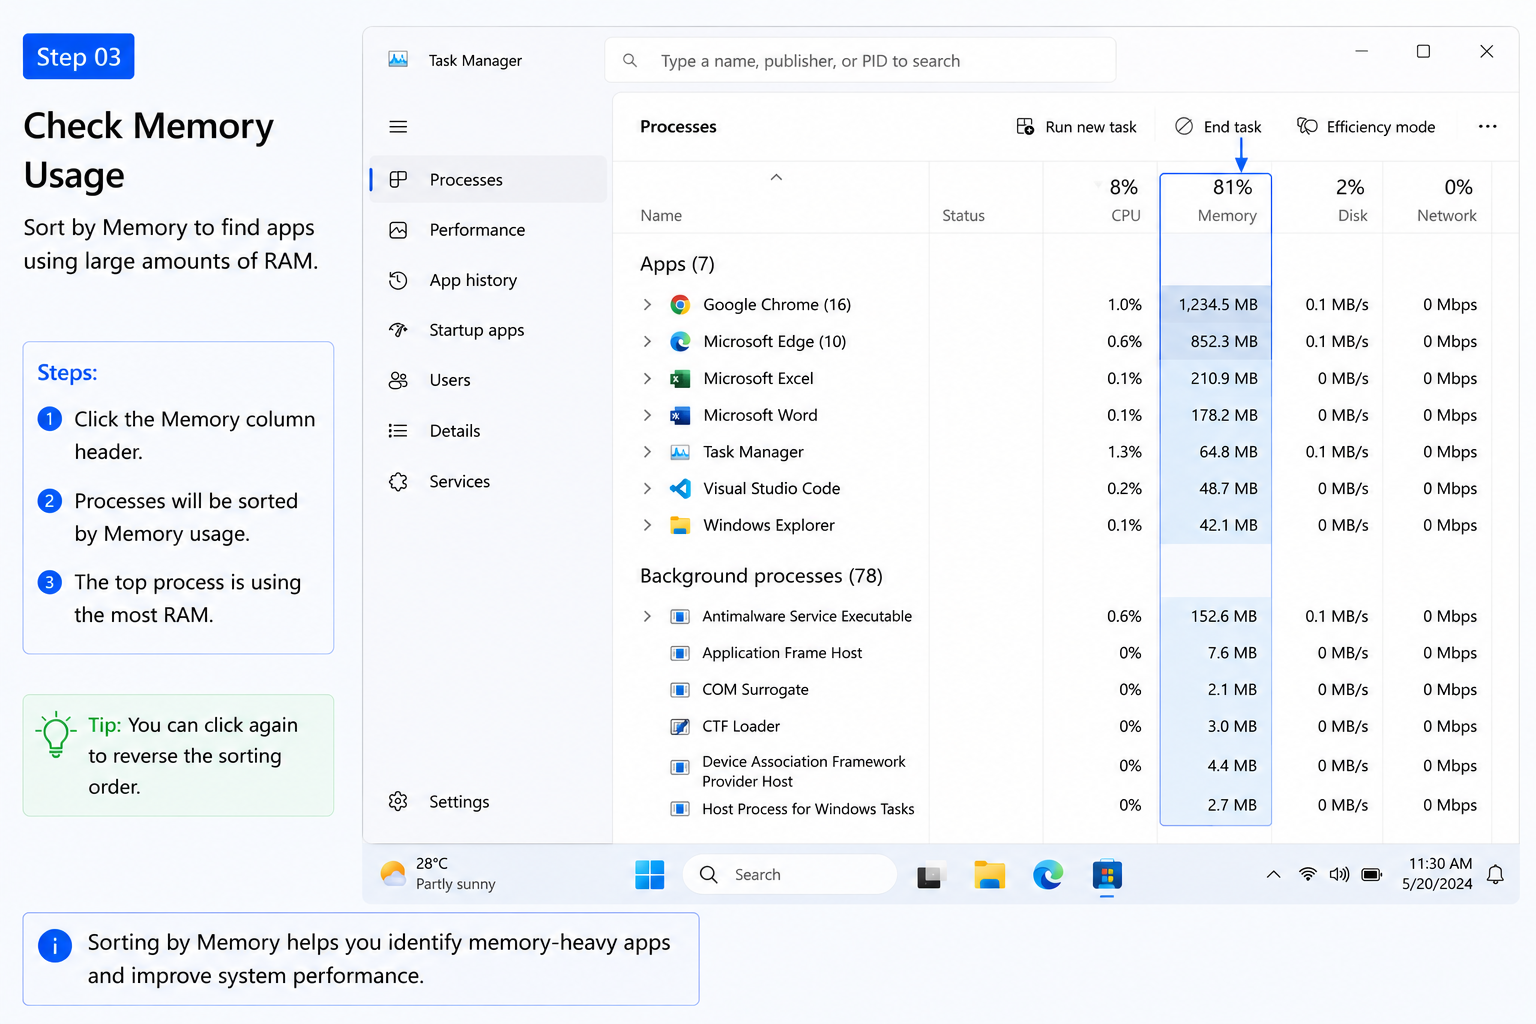The width and height of the screenshot is (1536, 1024).
Task: Click the Microsoft Word process icon
Action: pyautogui.click(x=680, y=416)
